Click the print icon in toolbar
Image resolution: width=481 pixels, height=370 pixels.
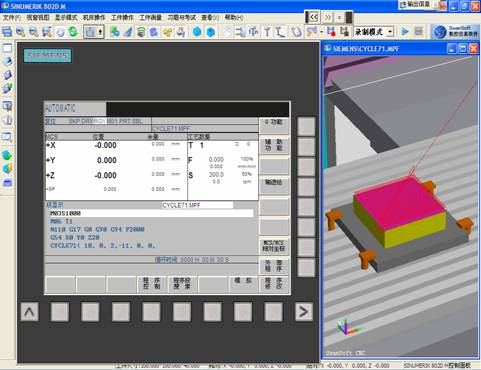[x=180, y=32]
